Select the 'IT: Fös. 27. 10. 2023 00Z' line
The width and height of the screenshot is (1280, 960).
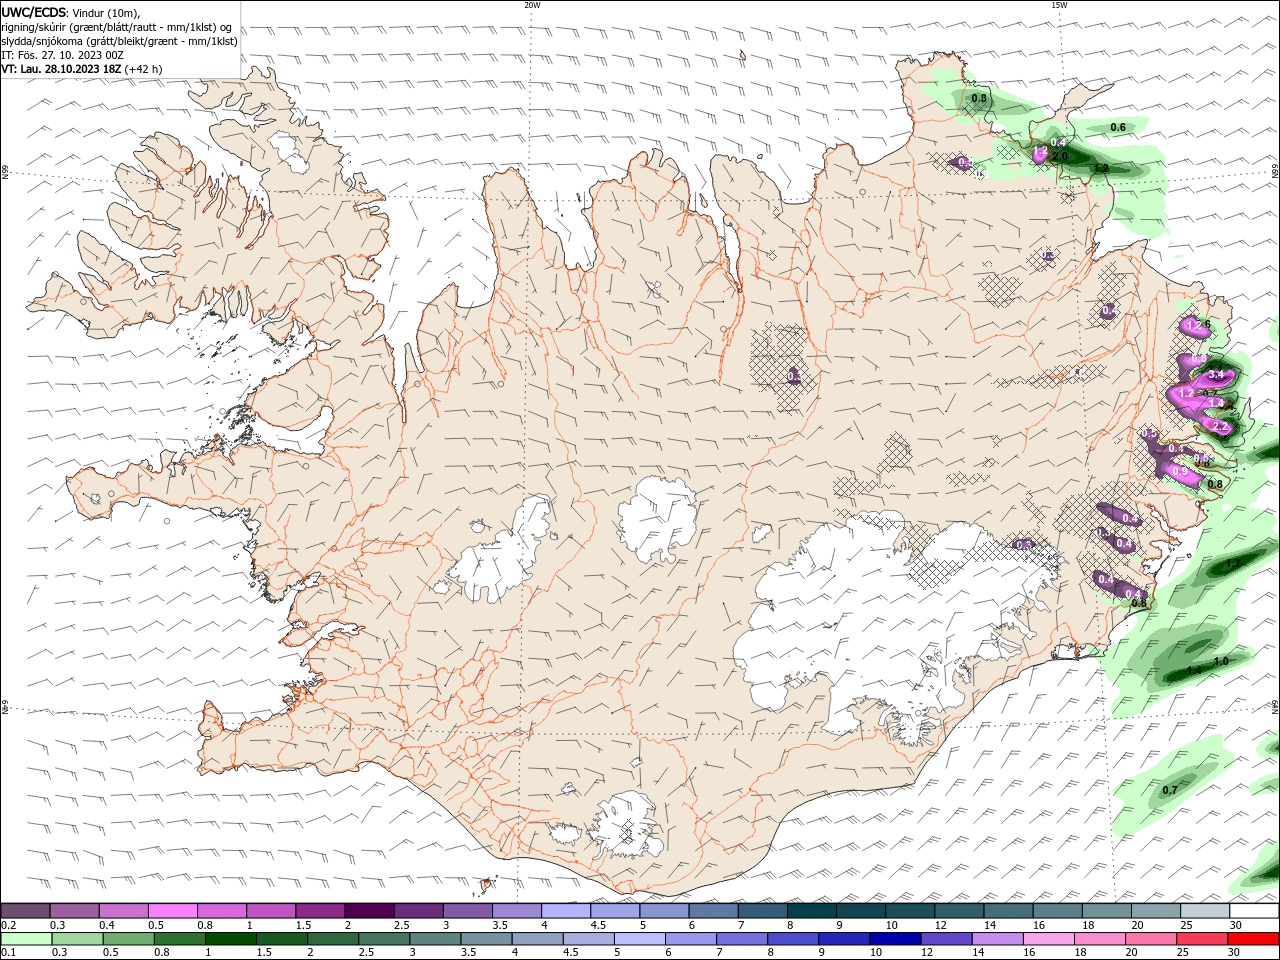(63, 55)
